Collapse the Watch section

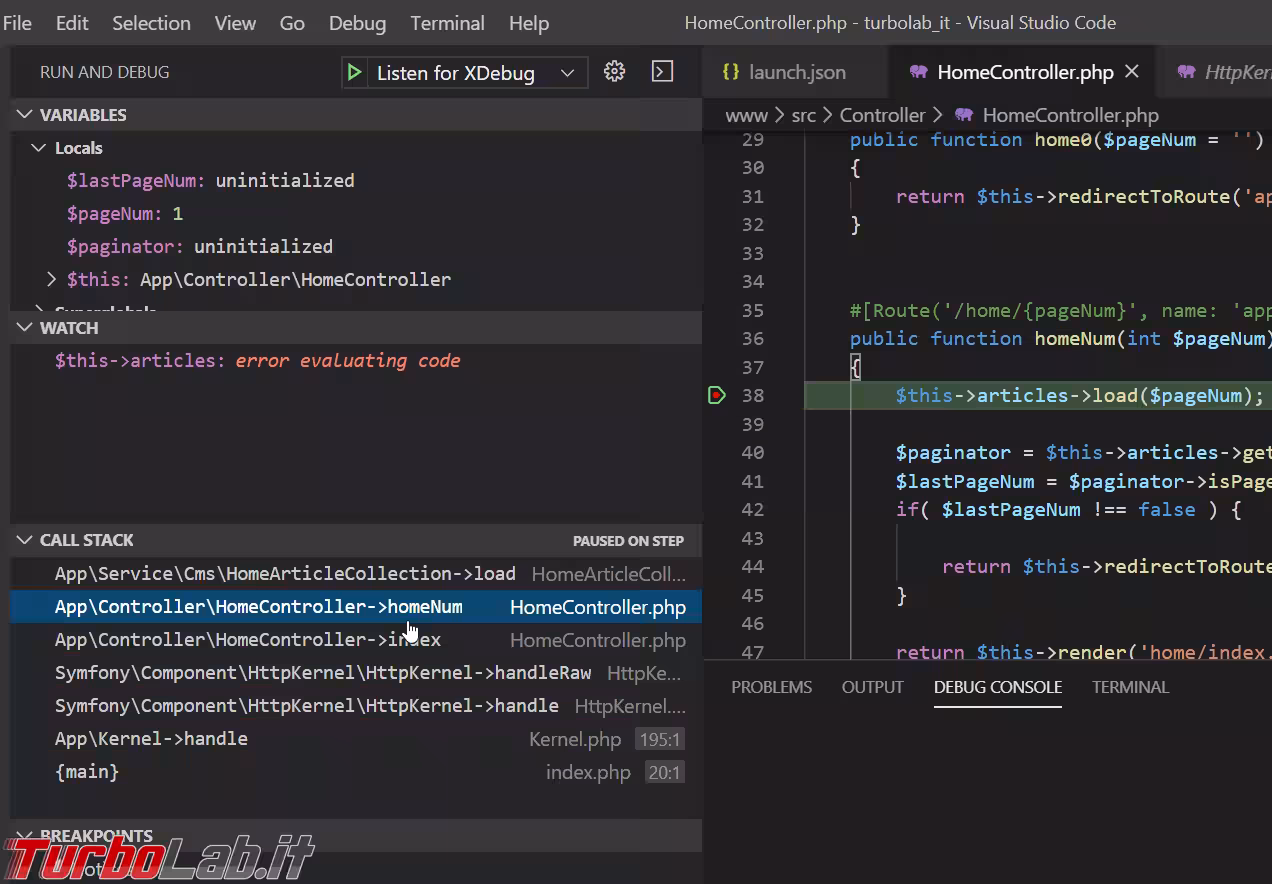click(25, 328)
